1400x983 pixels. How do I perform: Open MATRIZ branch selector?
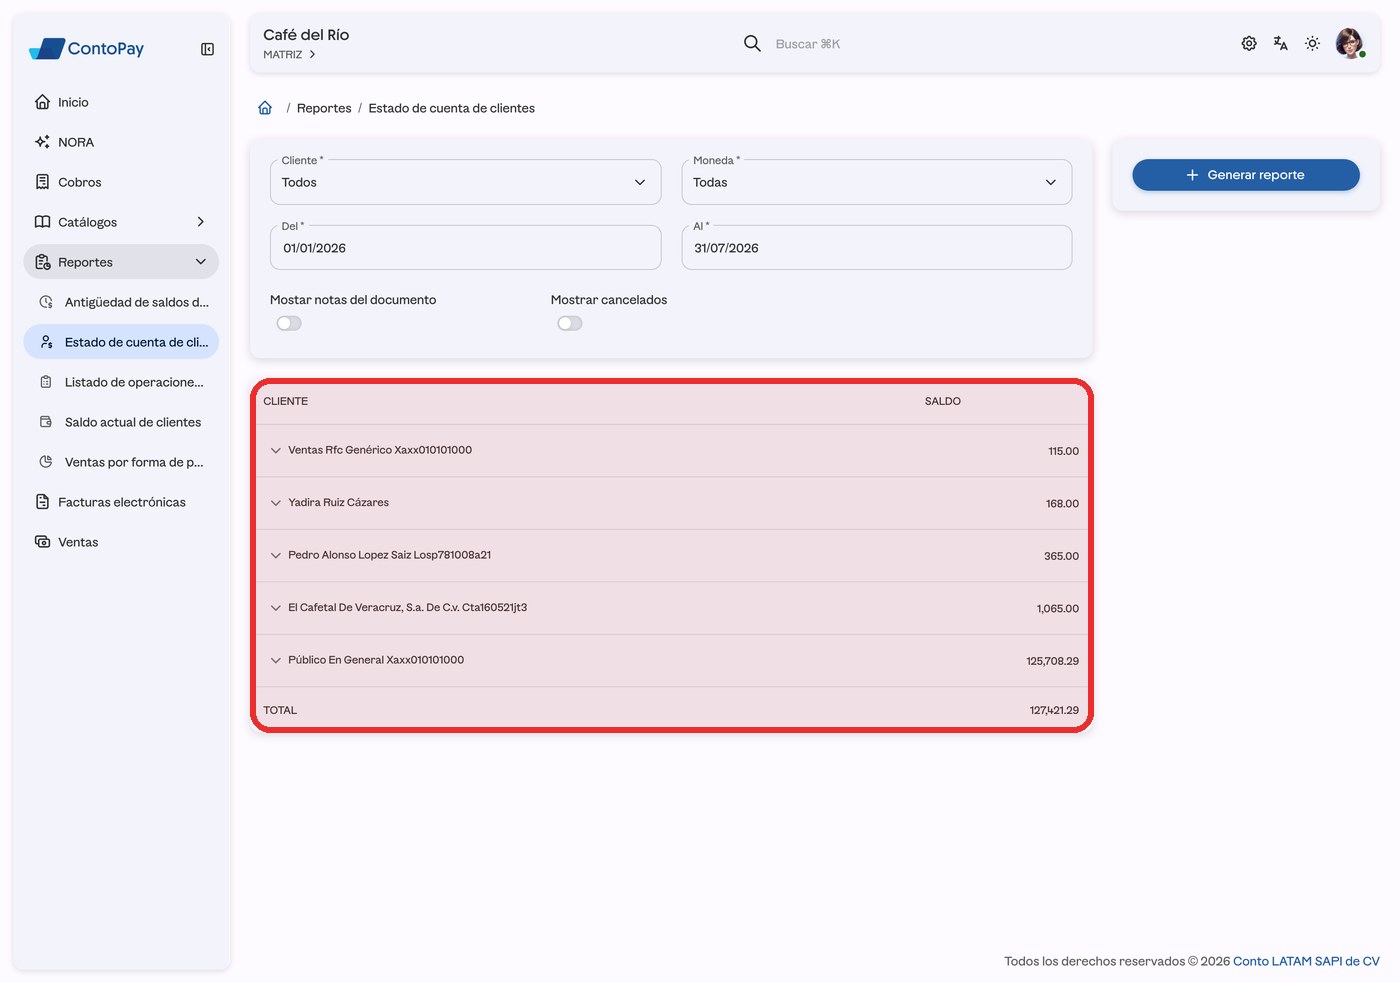pyautogui.click(x=289, y=55)
